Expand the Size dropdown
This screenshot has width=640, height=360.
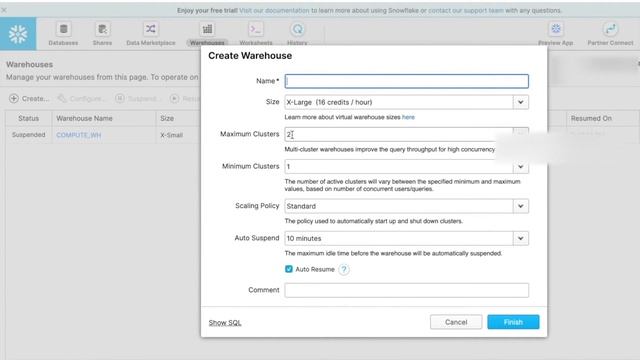pos(520,102)
